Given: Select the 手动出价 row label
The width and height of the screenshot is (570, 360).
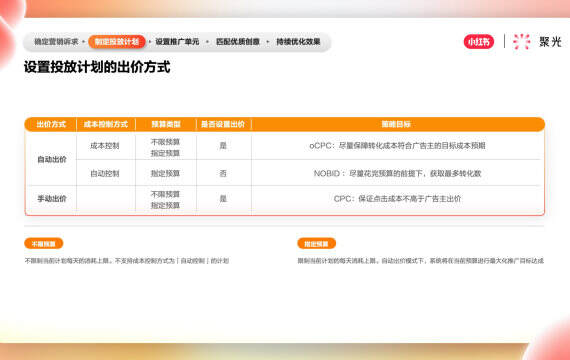Looking at the screenshot, I should [52, 199].
